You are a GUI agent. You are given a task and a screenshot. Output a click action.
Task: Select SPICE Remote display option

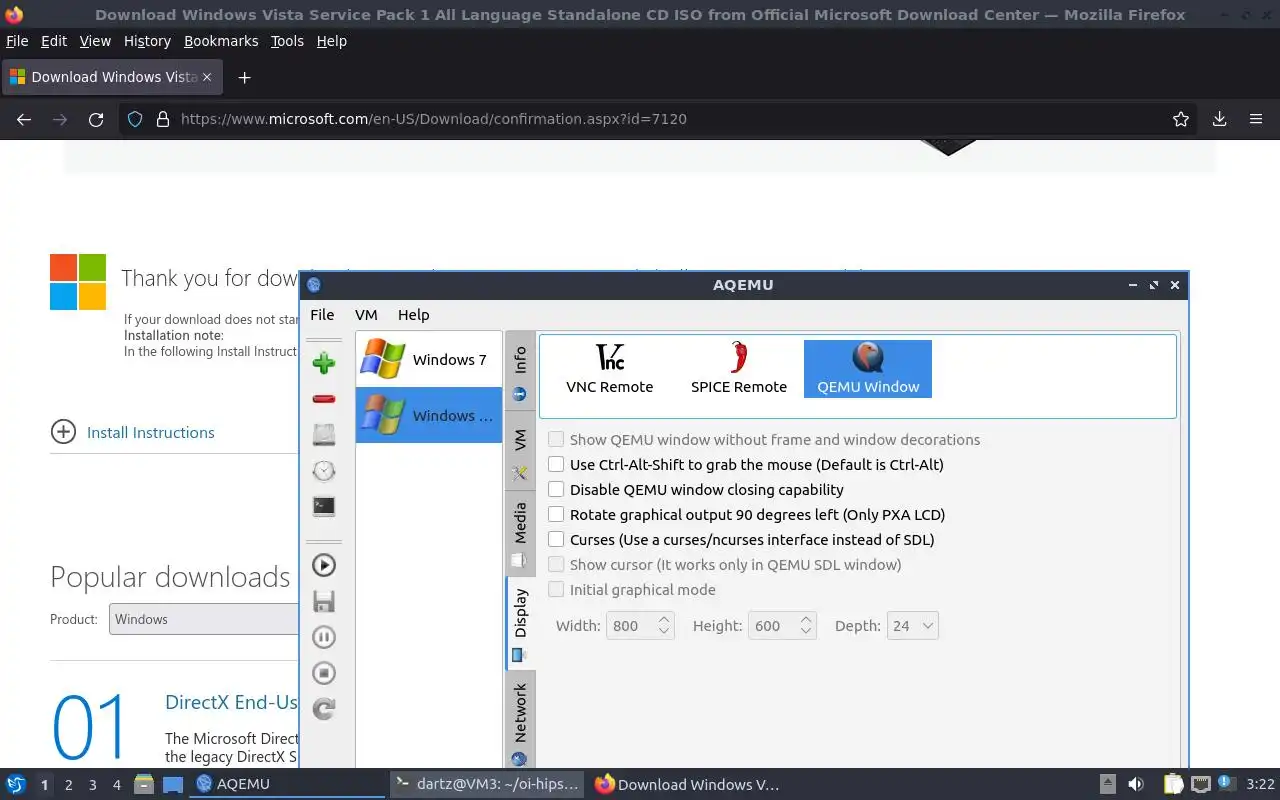coord(739,369)
